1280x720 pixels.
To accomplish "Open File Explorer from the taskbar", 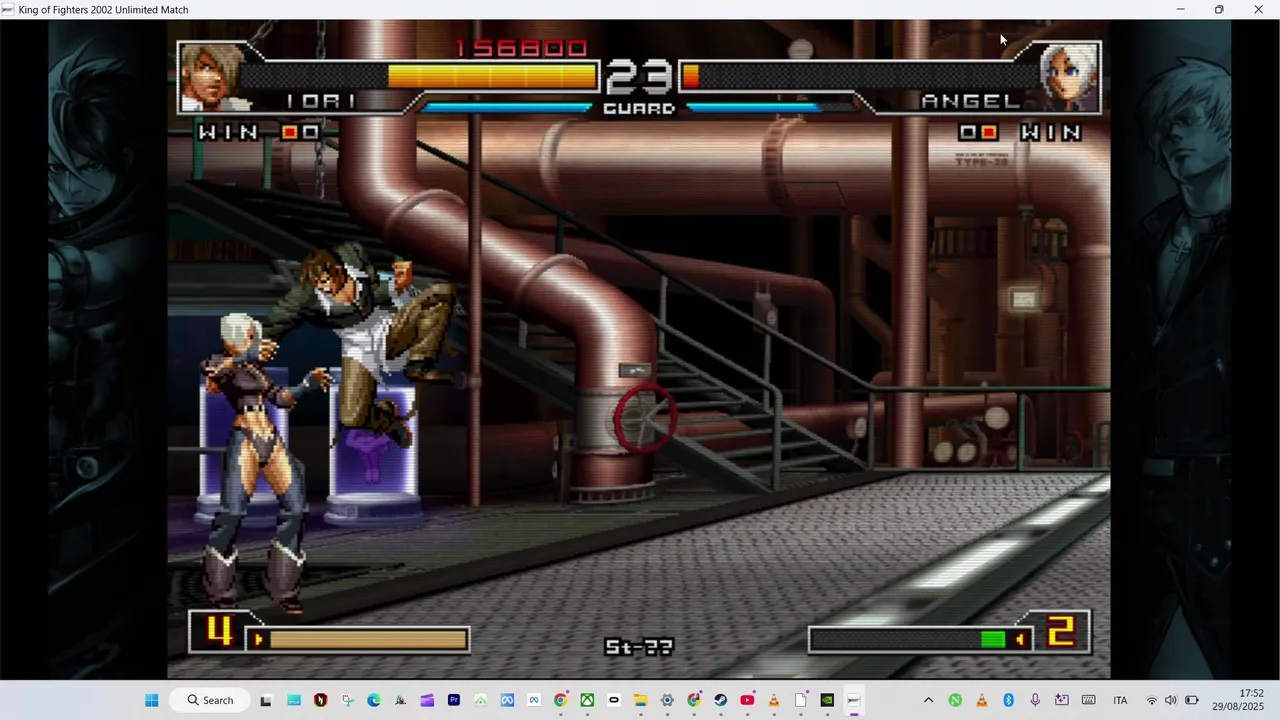I will tap(640, 700).
